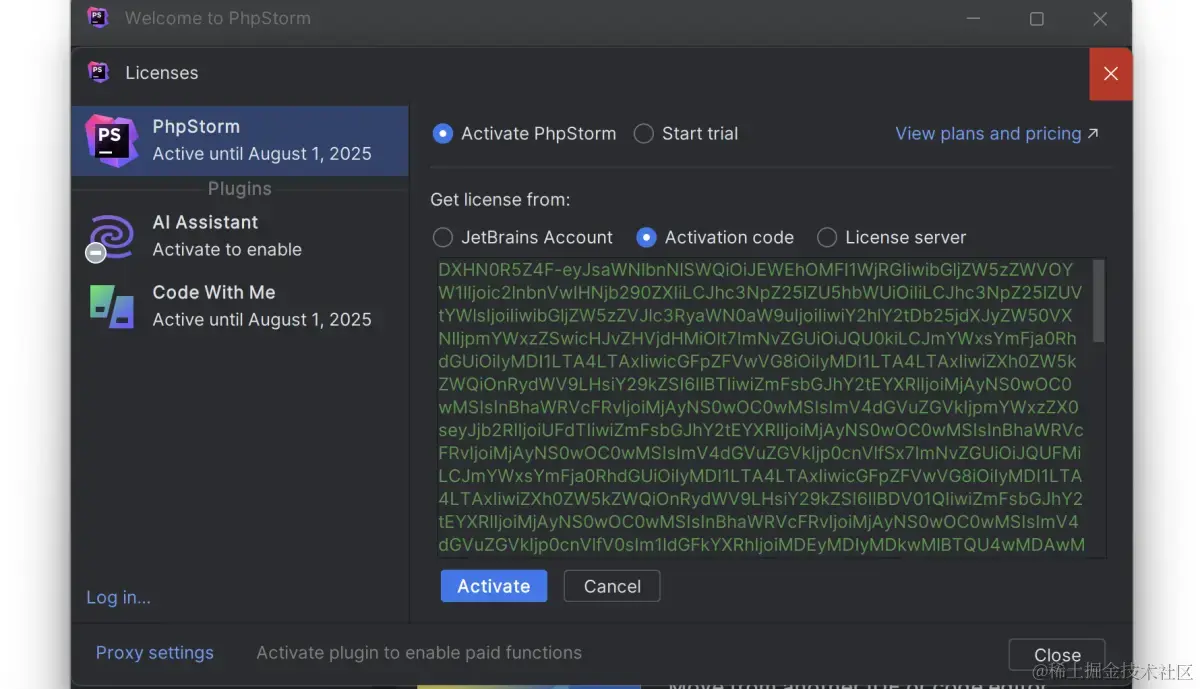Click the PhpStorm icon in Licenses dialog header
The width and height of the screenshot is (1200, 689).
98,72
